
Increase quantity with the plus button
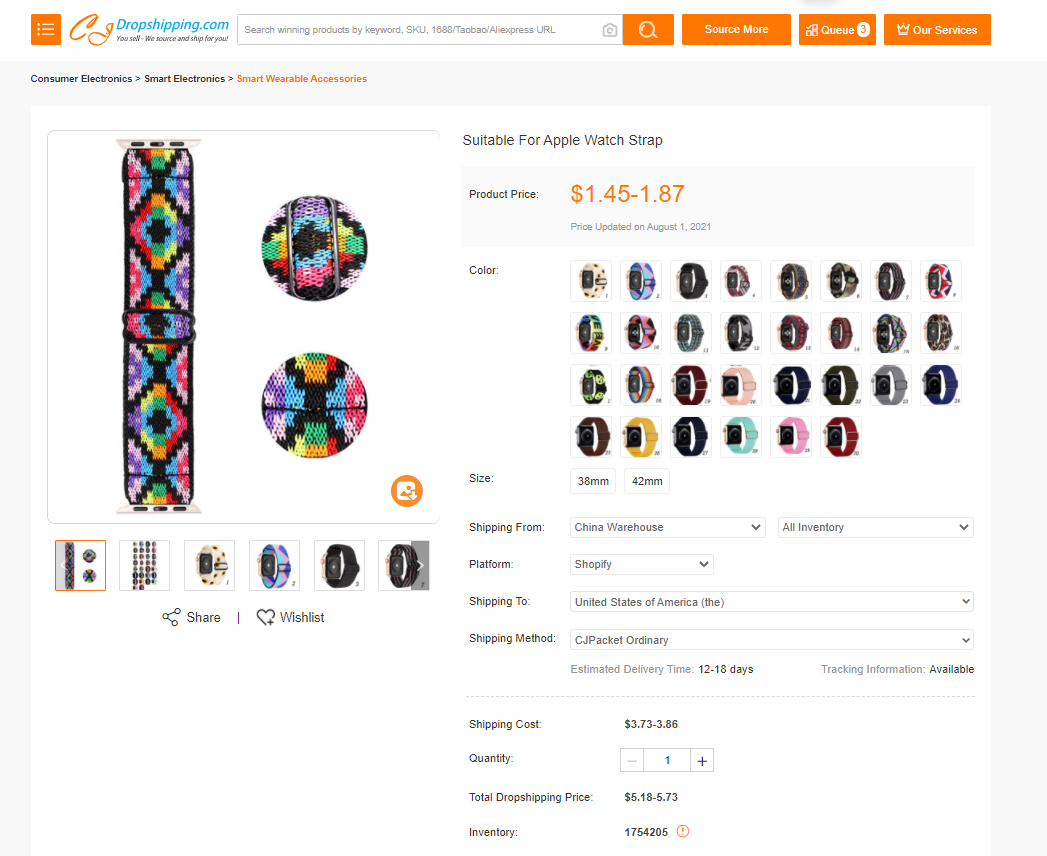[702, 761]
